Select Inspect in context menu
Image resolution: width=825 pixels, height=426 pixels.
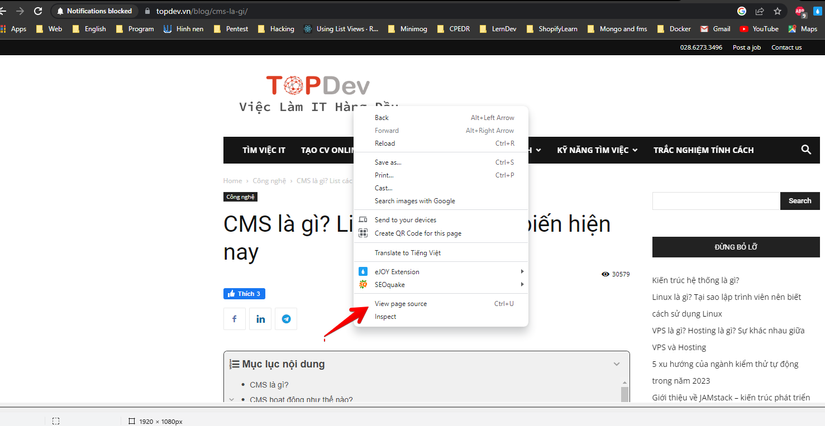pos(440,317)
